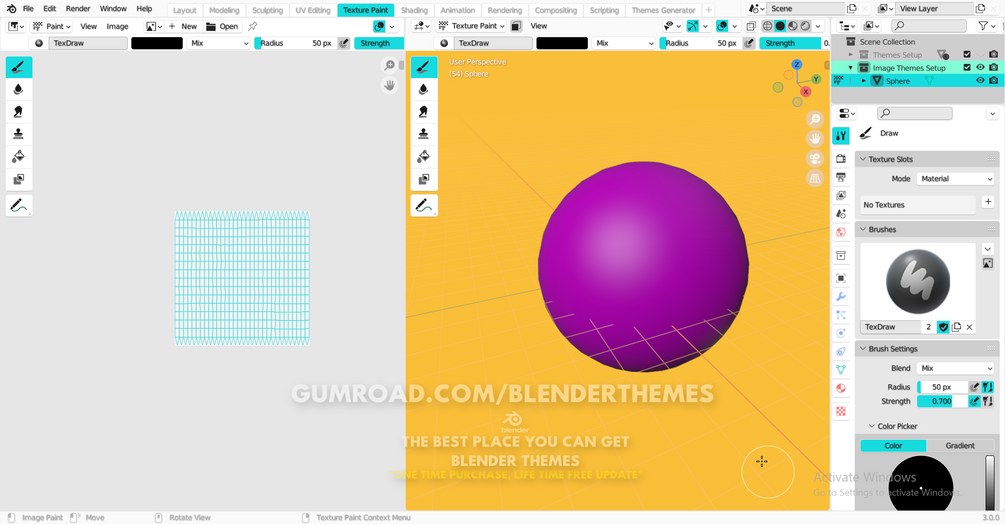Click the image editor zoom magnifier icon
Image resolution: width=1005 pixels, height=524 pixels.
click(x=389, y=65)
